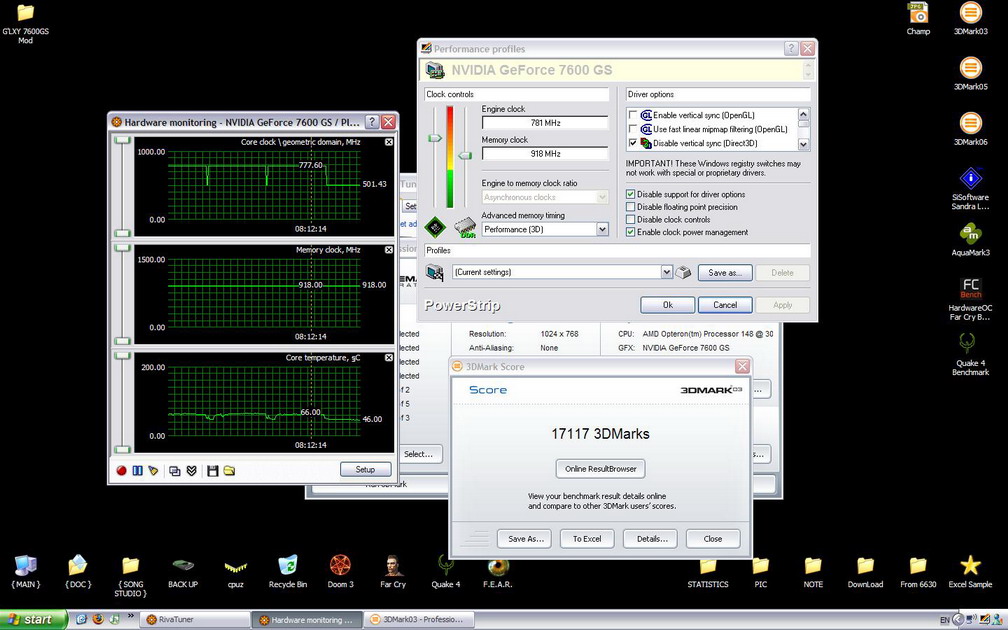
Task: Open the cpuz desktop shortcut
Action: coord(235,572)
